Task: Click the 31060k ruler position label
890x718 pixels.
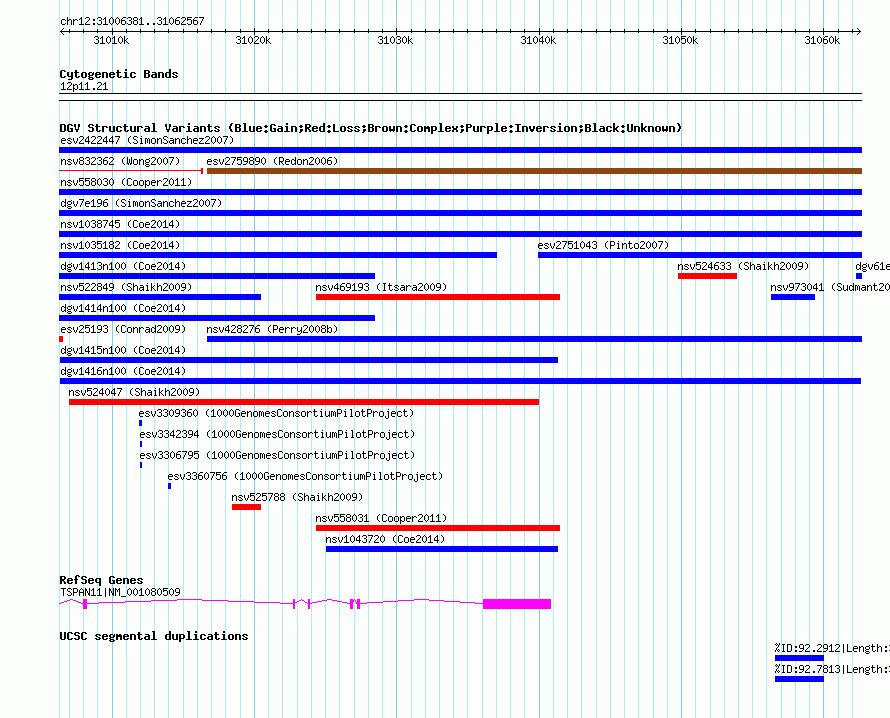Action: click(822, 40)
